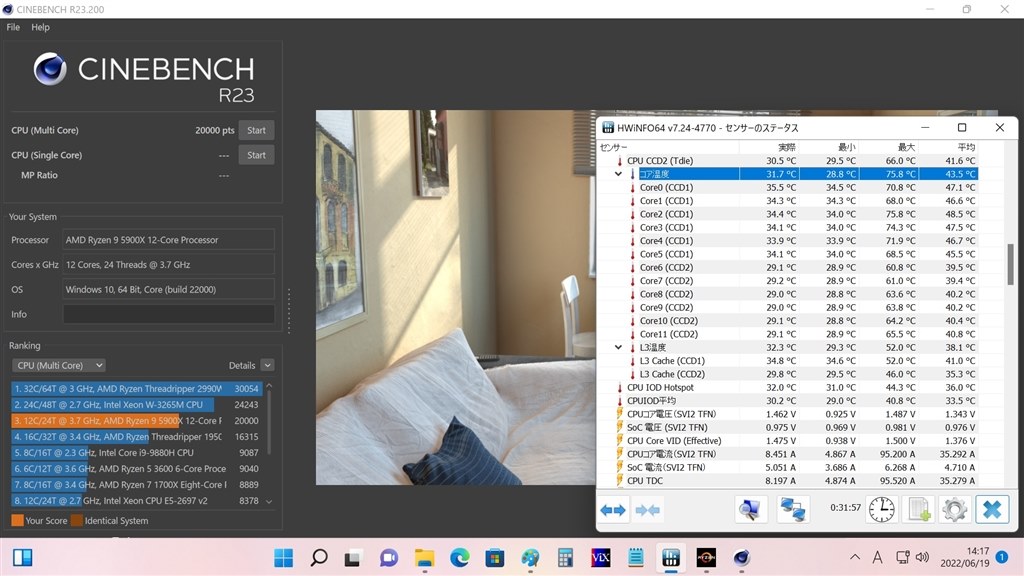Close HWiNFO sensors with blue X icon
This screenshot has height=576, width=1024.
(992, 509)
